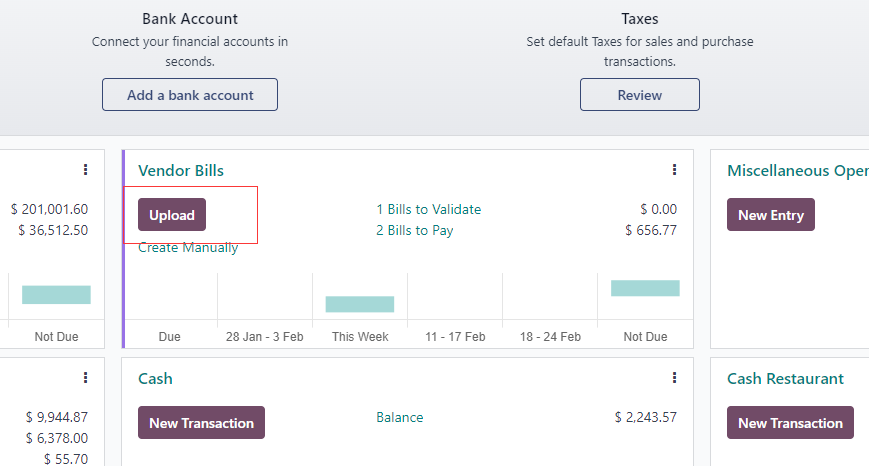Click the Balance link in Cash card
The height and width of the screenshot is (466, 869).
400,417
